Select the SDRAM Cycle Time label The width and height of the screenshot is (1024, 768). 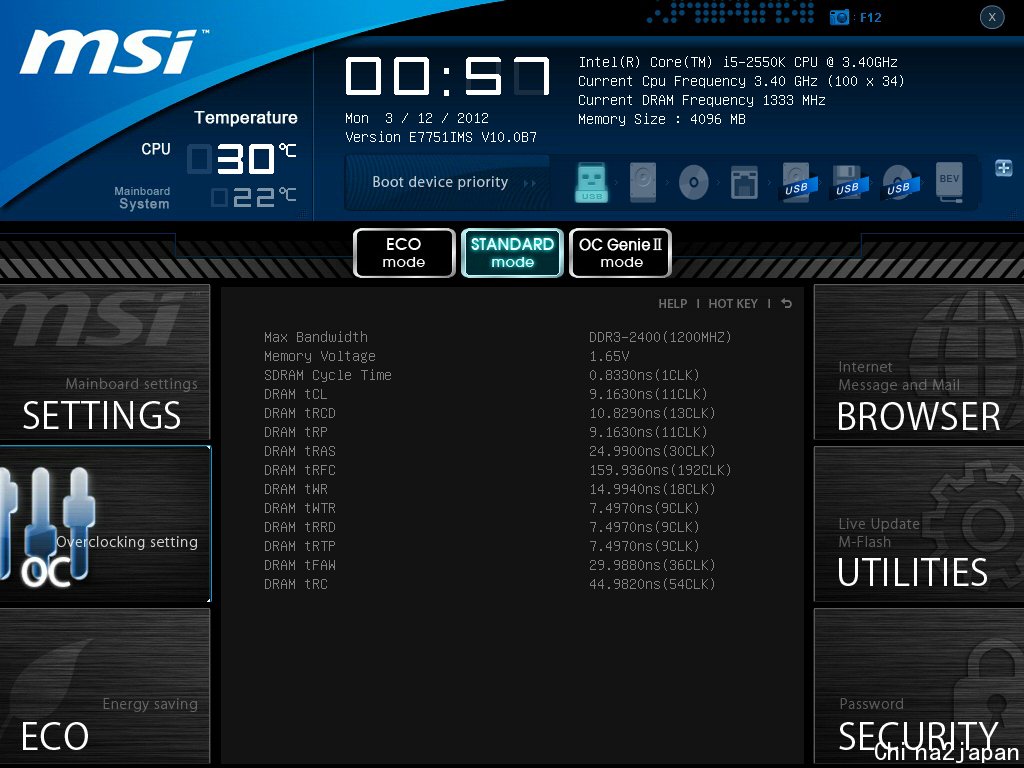[328, 375]
